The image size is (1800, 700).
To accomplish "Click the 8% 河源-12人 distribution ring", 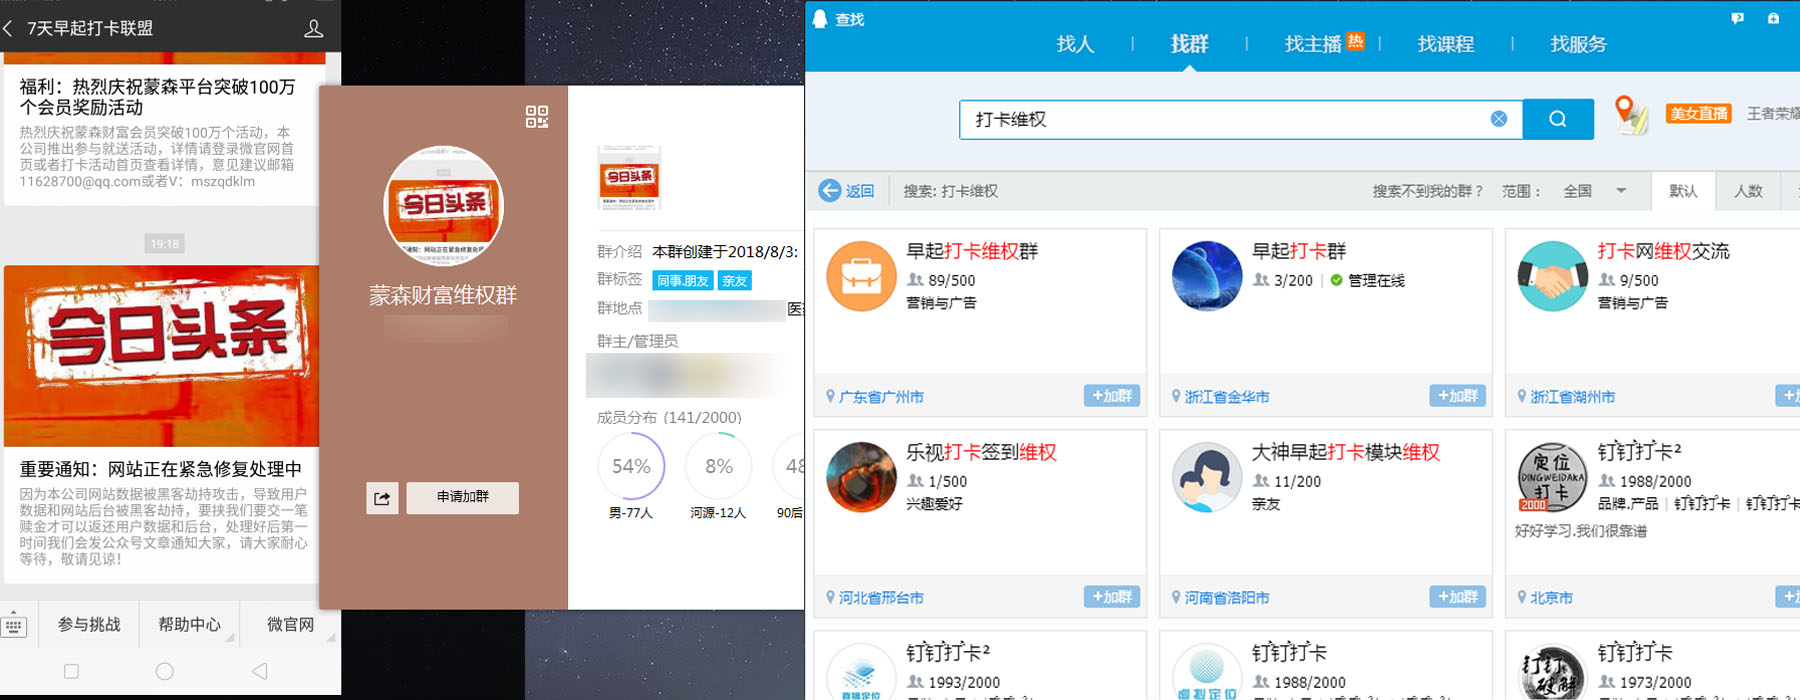I will click(x=718, y=466).
